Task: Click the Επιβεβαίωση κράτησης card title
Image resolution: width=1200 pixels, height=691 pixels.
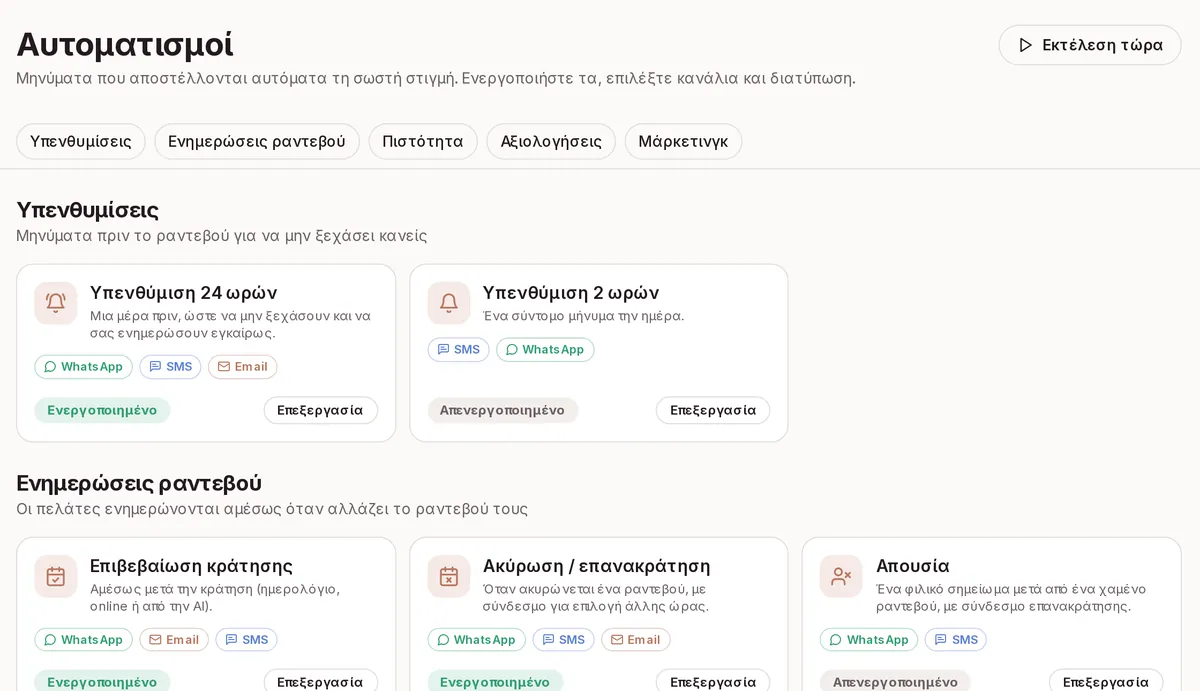Action: click(x=191, y=566)
